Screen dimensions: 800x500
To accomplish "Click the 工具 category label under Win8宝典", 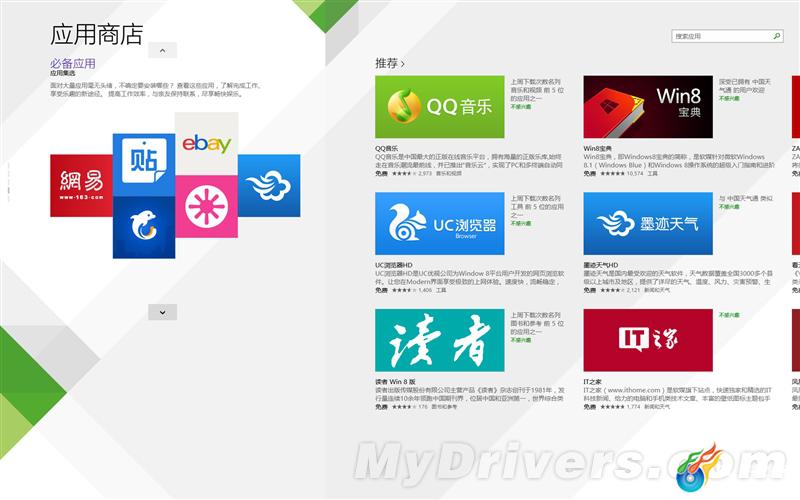I will (653, 173).
